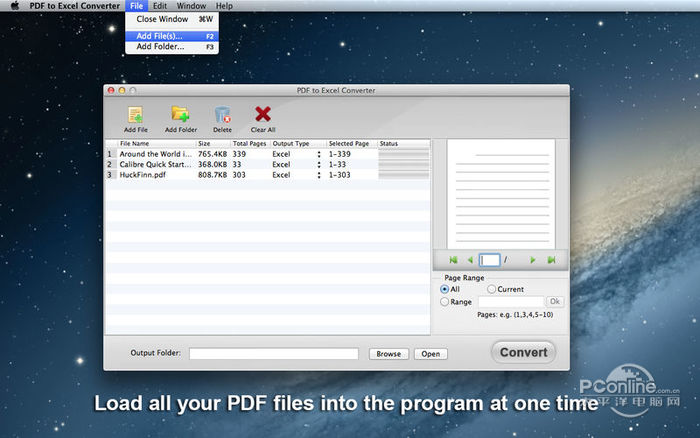Click the 368.0KB size cell

pos(212,165)
